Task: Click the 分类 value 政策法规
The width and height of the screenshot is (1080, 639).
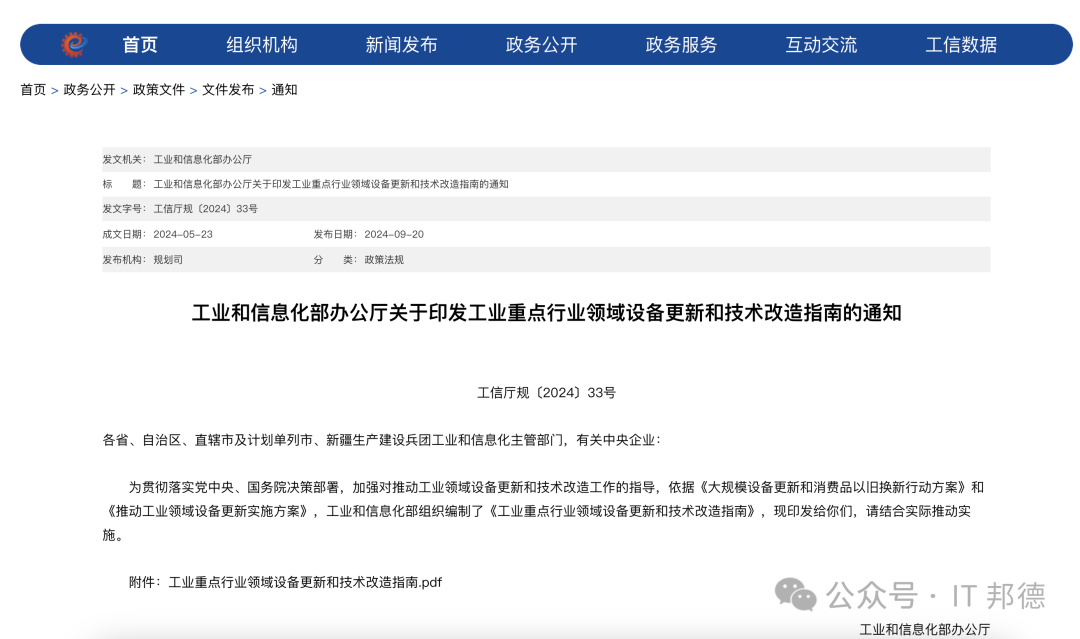Action: (x=384, y=260)
